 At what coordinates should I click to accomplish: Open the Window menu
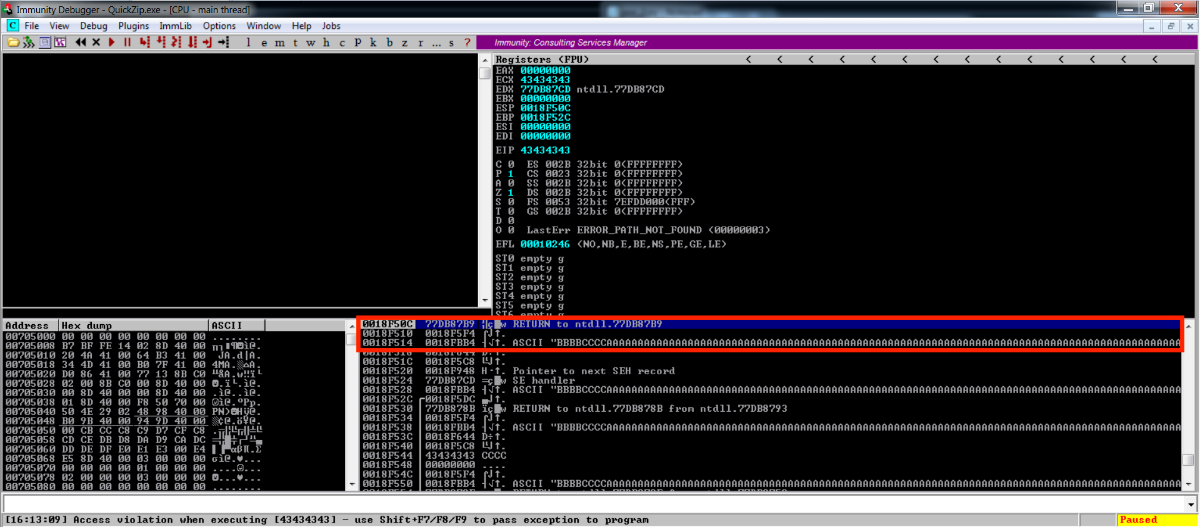pos(263,25)
